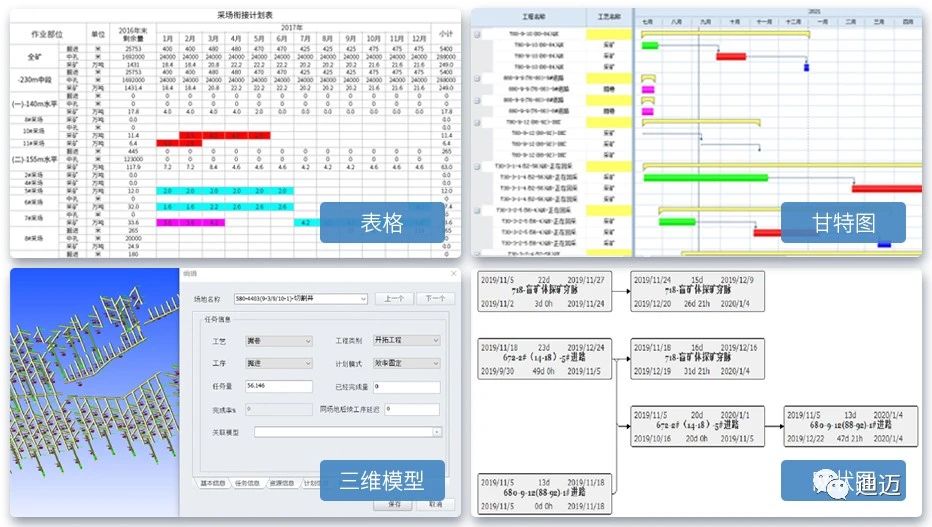This screenshot has height=527, width=932.
Task: Expand the 计划模式 plan mode dropdown
Action: [434, 363]
